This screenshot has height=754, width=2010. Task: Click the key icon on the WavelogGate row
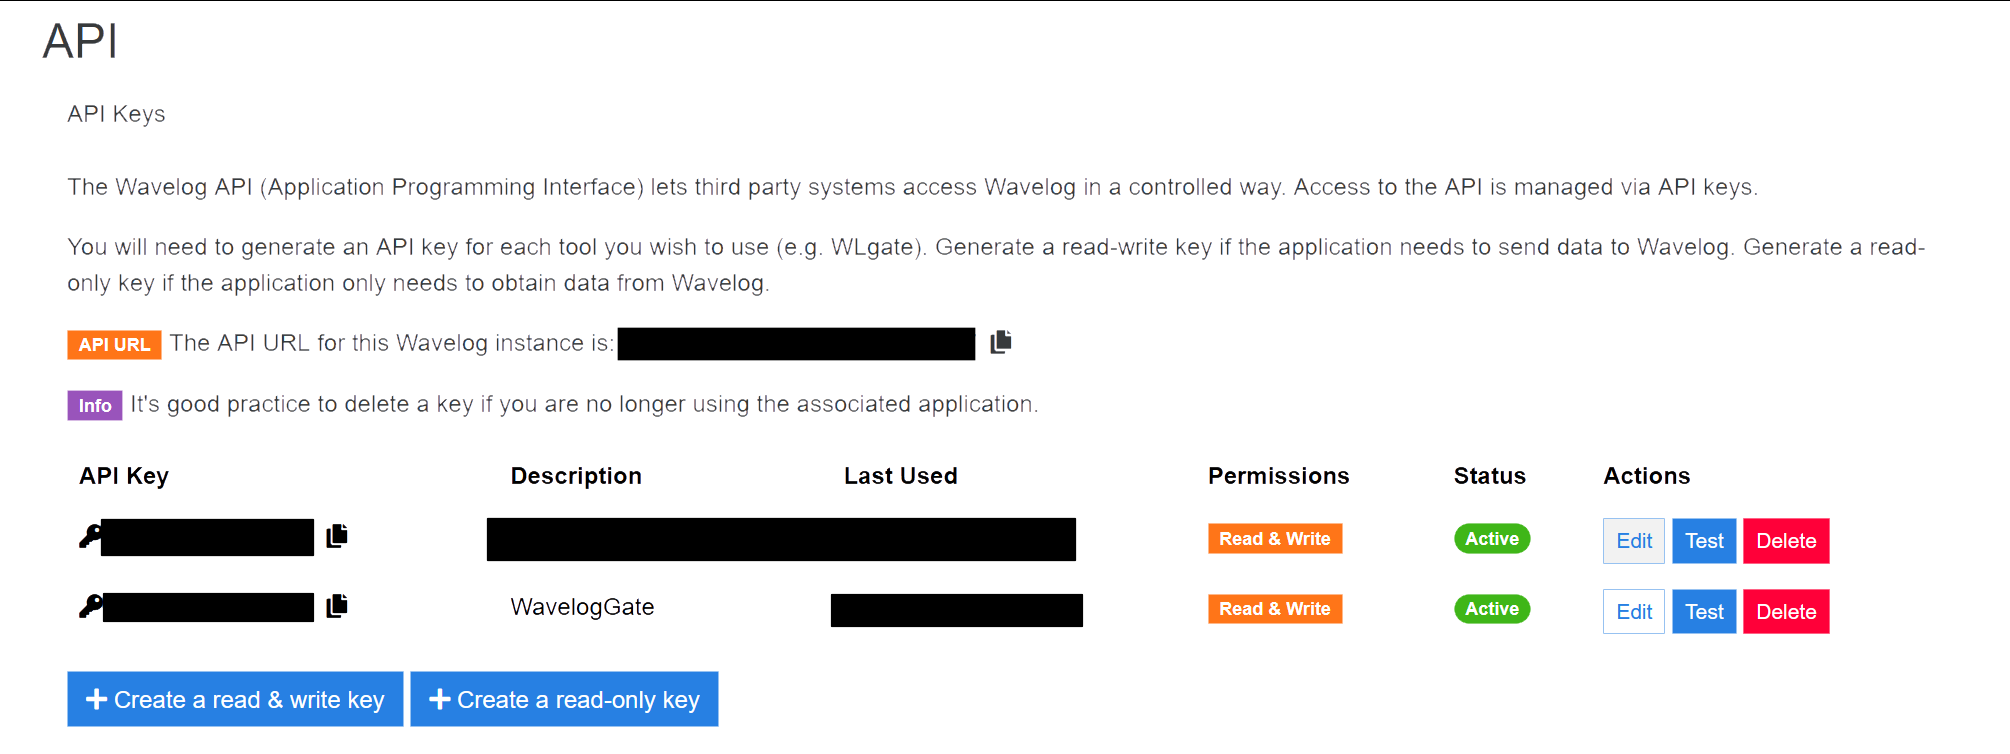coord(90,607)
